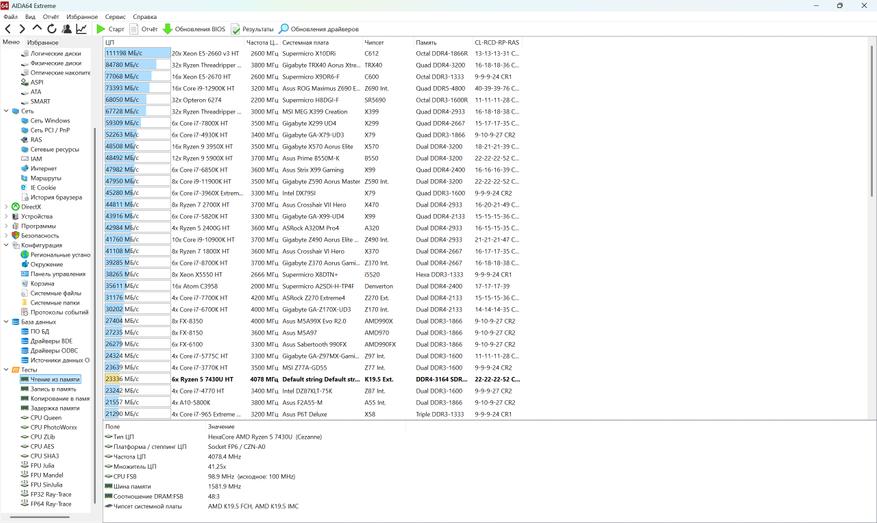This screenshot has height=523, width=877.
Task: Click the Обновления BIOS toolbar button
Action: (x=194, y=29)
